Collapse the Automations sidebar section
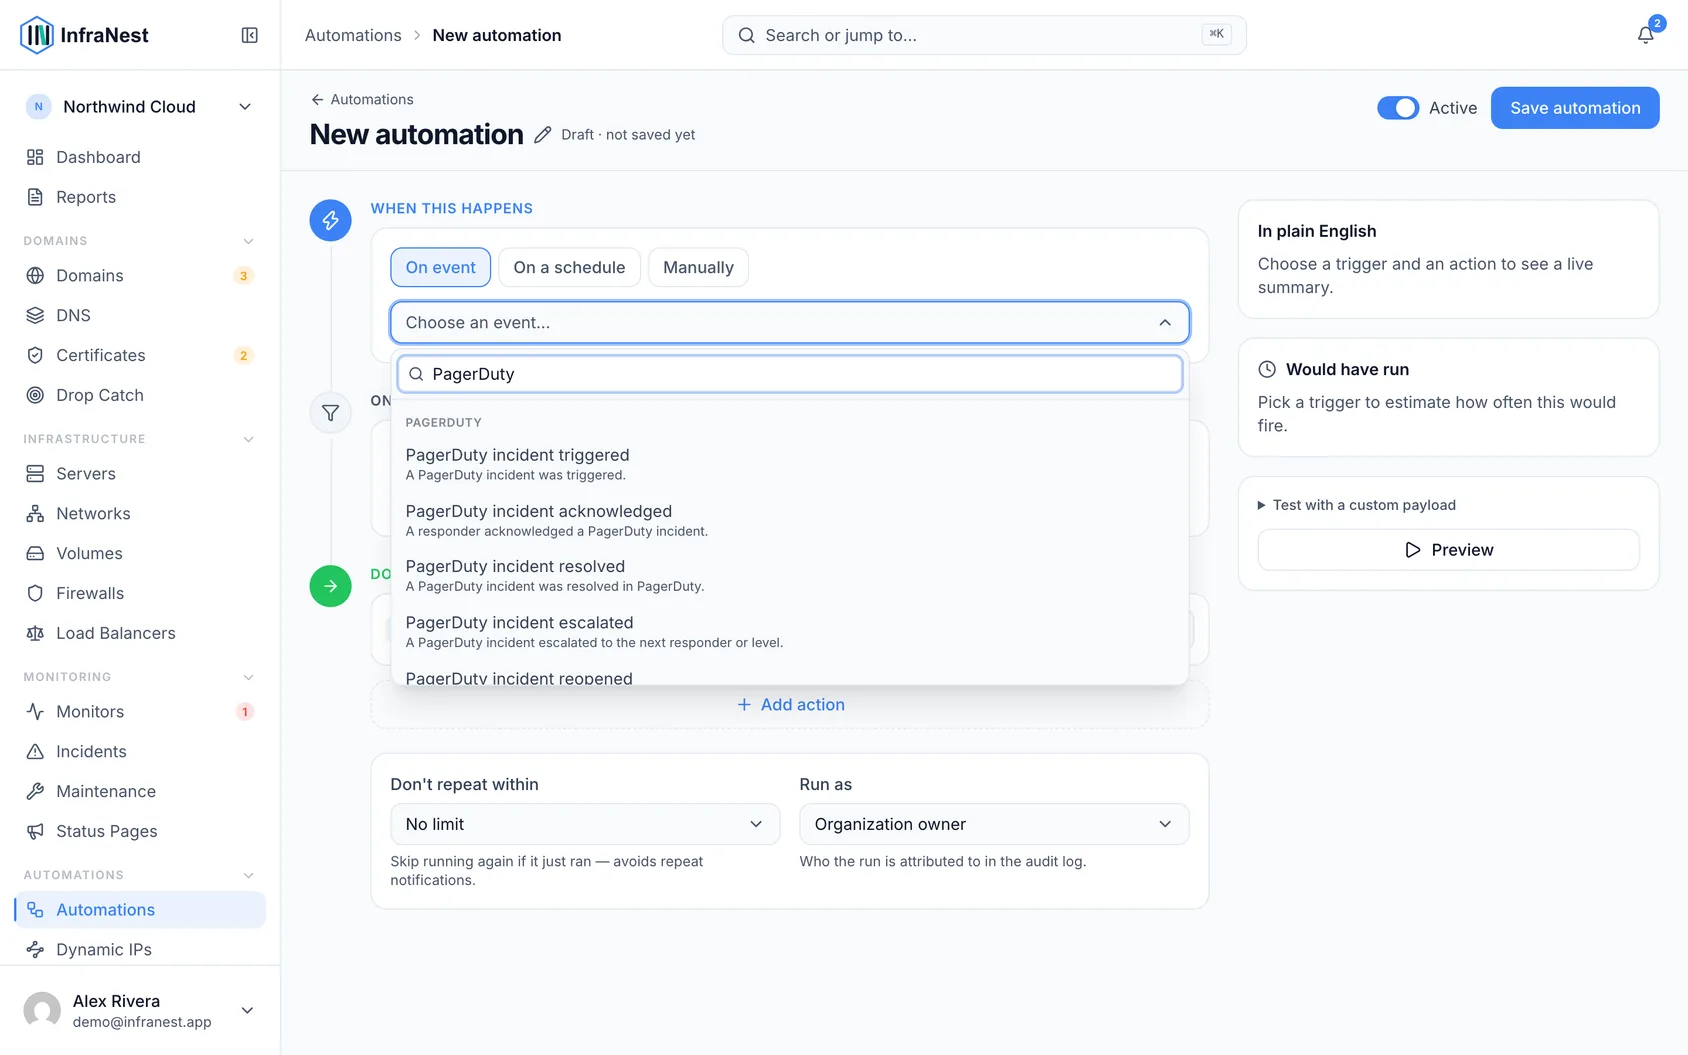 248,875
